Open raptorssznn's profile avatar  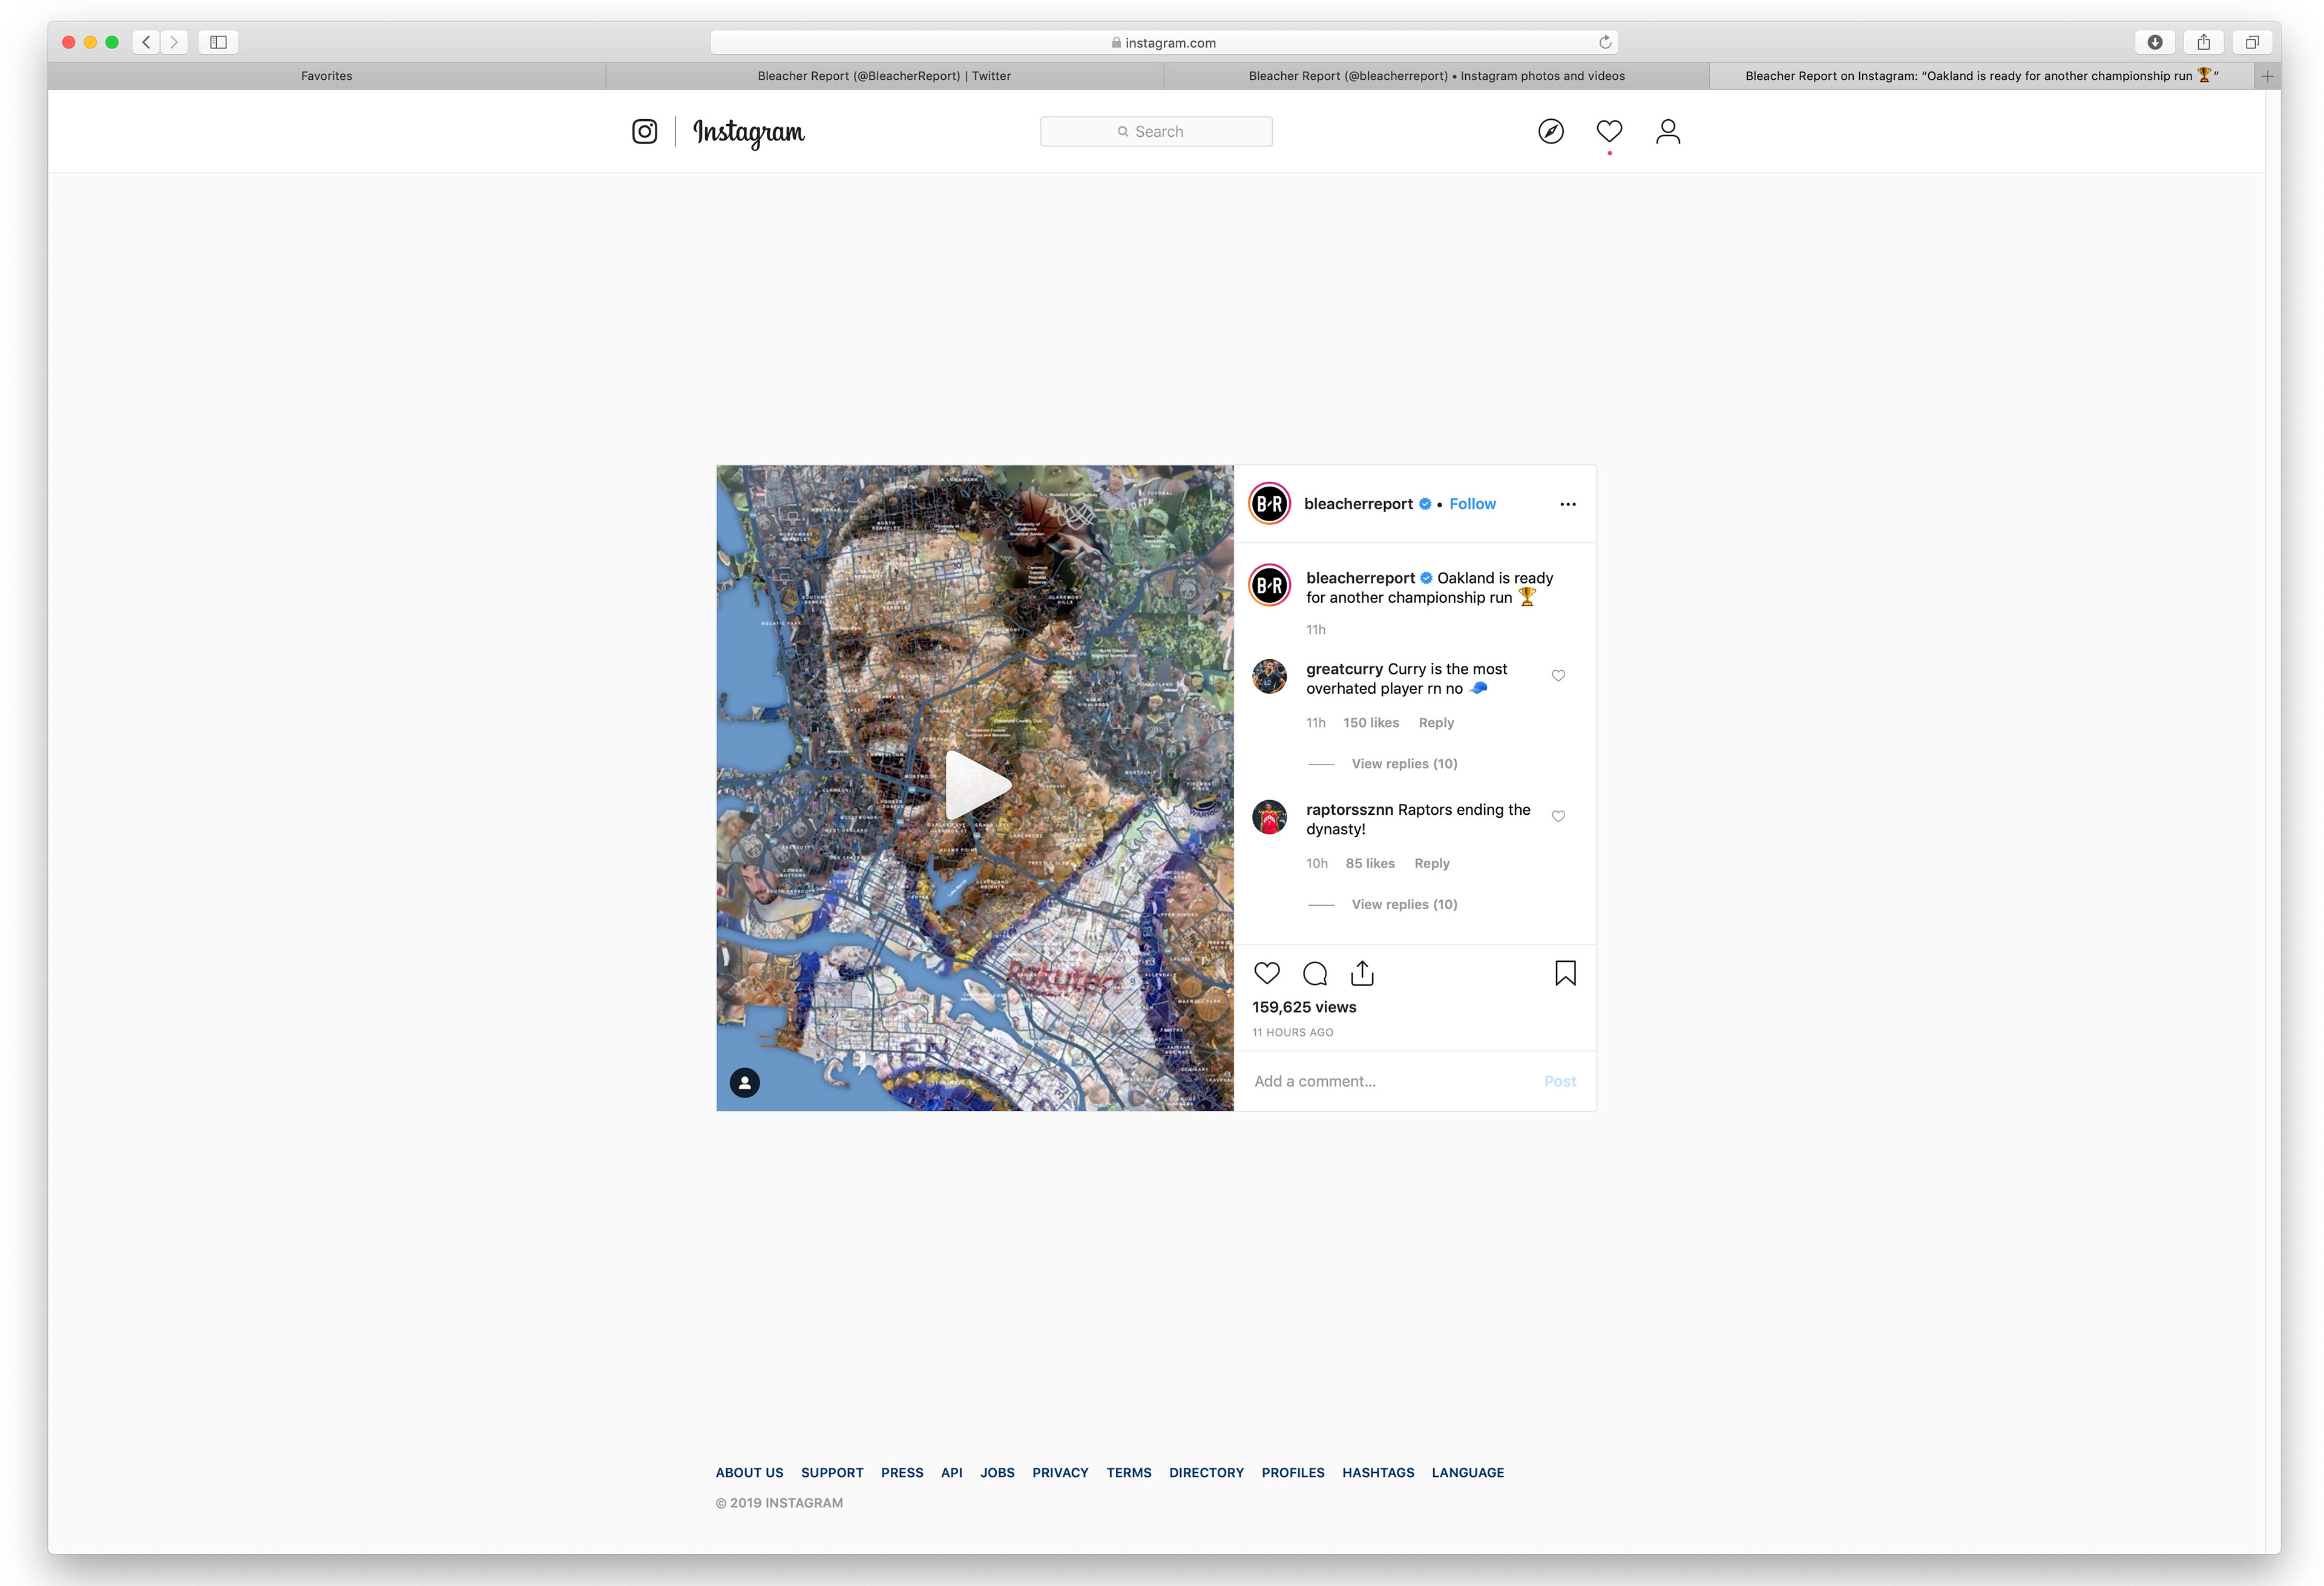point(1270,817)
